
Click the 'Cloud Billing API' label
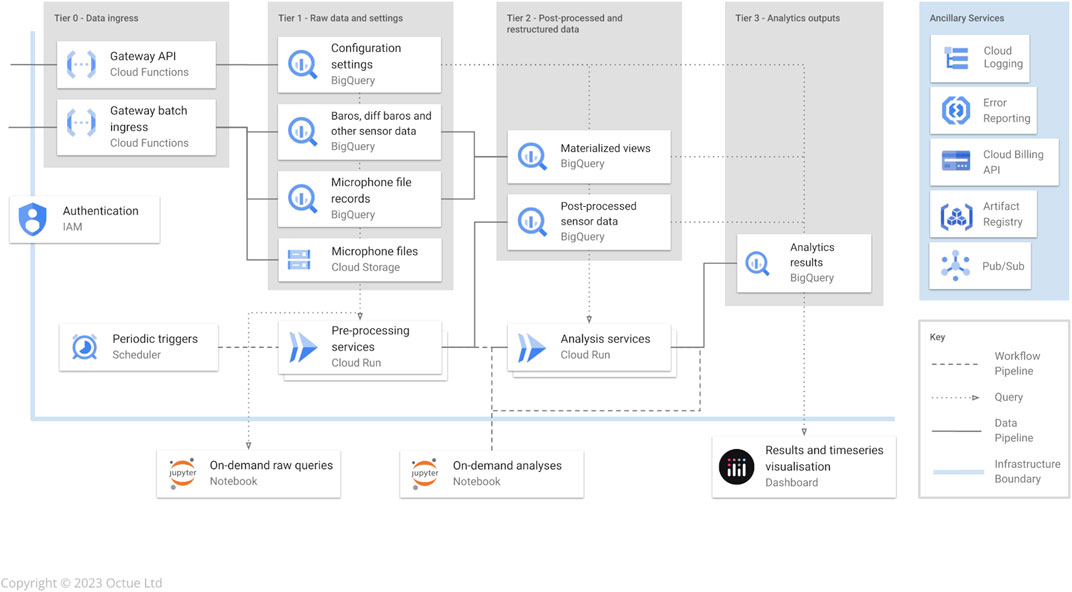coord(1013,161)
